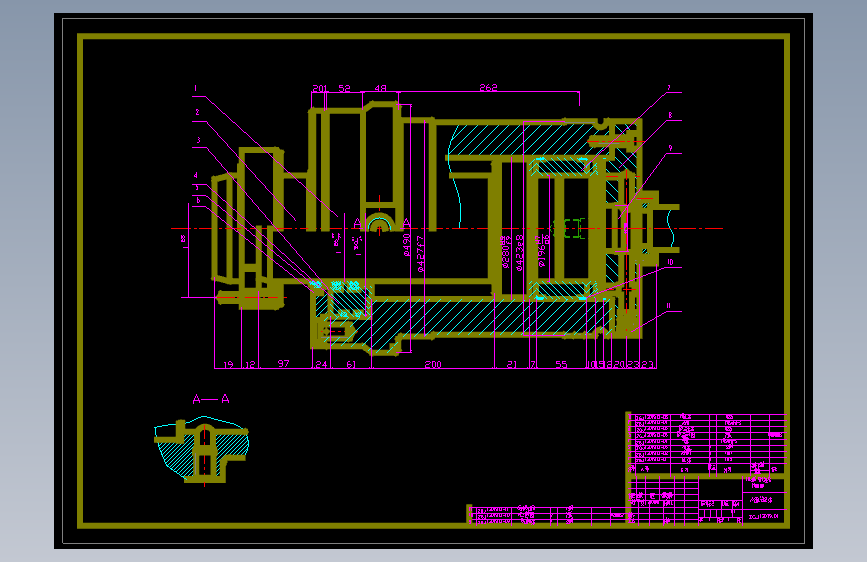Select the 201 dimension text
This screenshot has width=867, height=562.
pyautogui.click(x=320, y=89)
